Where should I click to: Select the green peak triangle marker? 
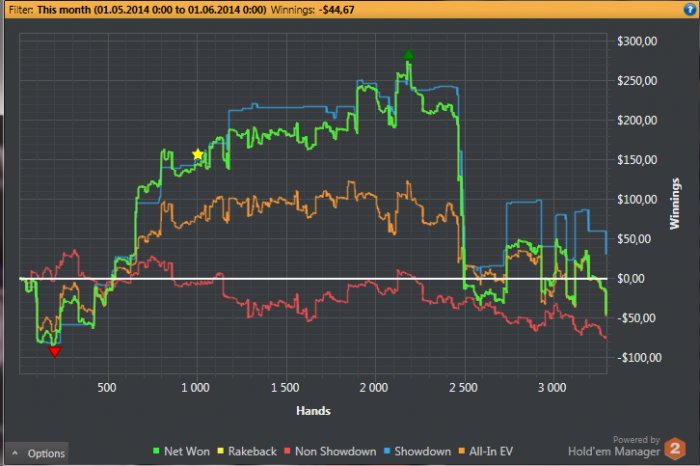(408, 54)
